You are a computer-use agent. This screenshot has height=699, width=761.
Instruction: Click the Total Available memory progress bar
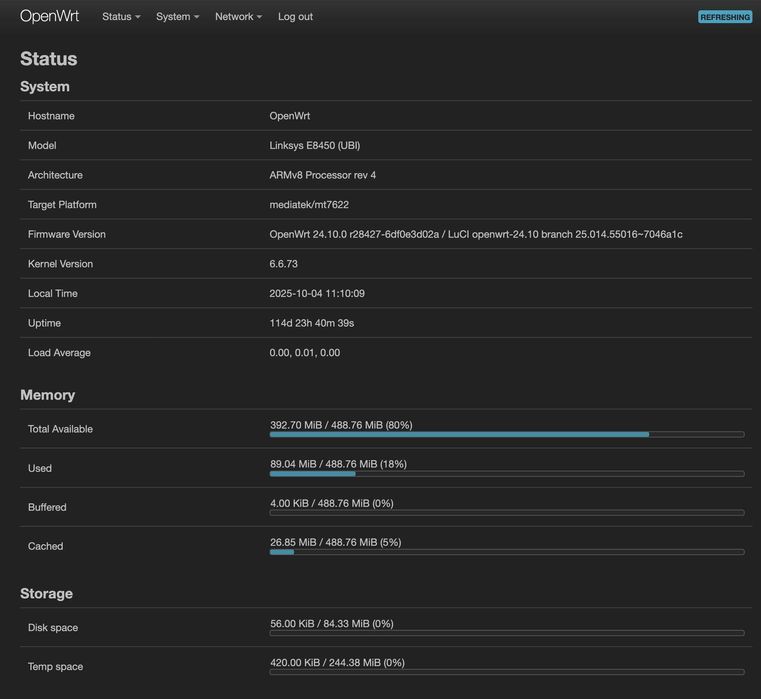pos(507,434)
